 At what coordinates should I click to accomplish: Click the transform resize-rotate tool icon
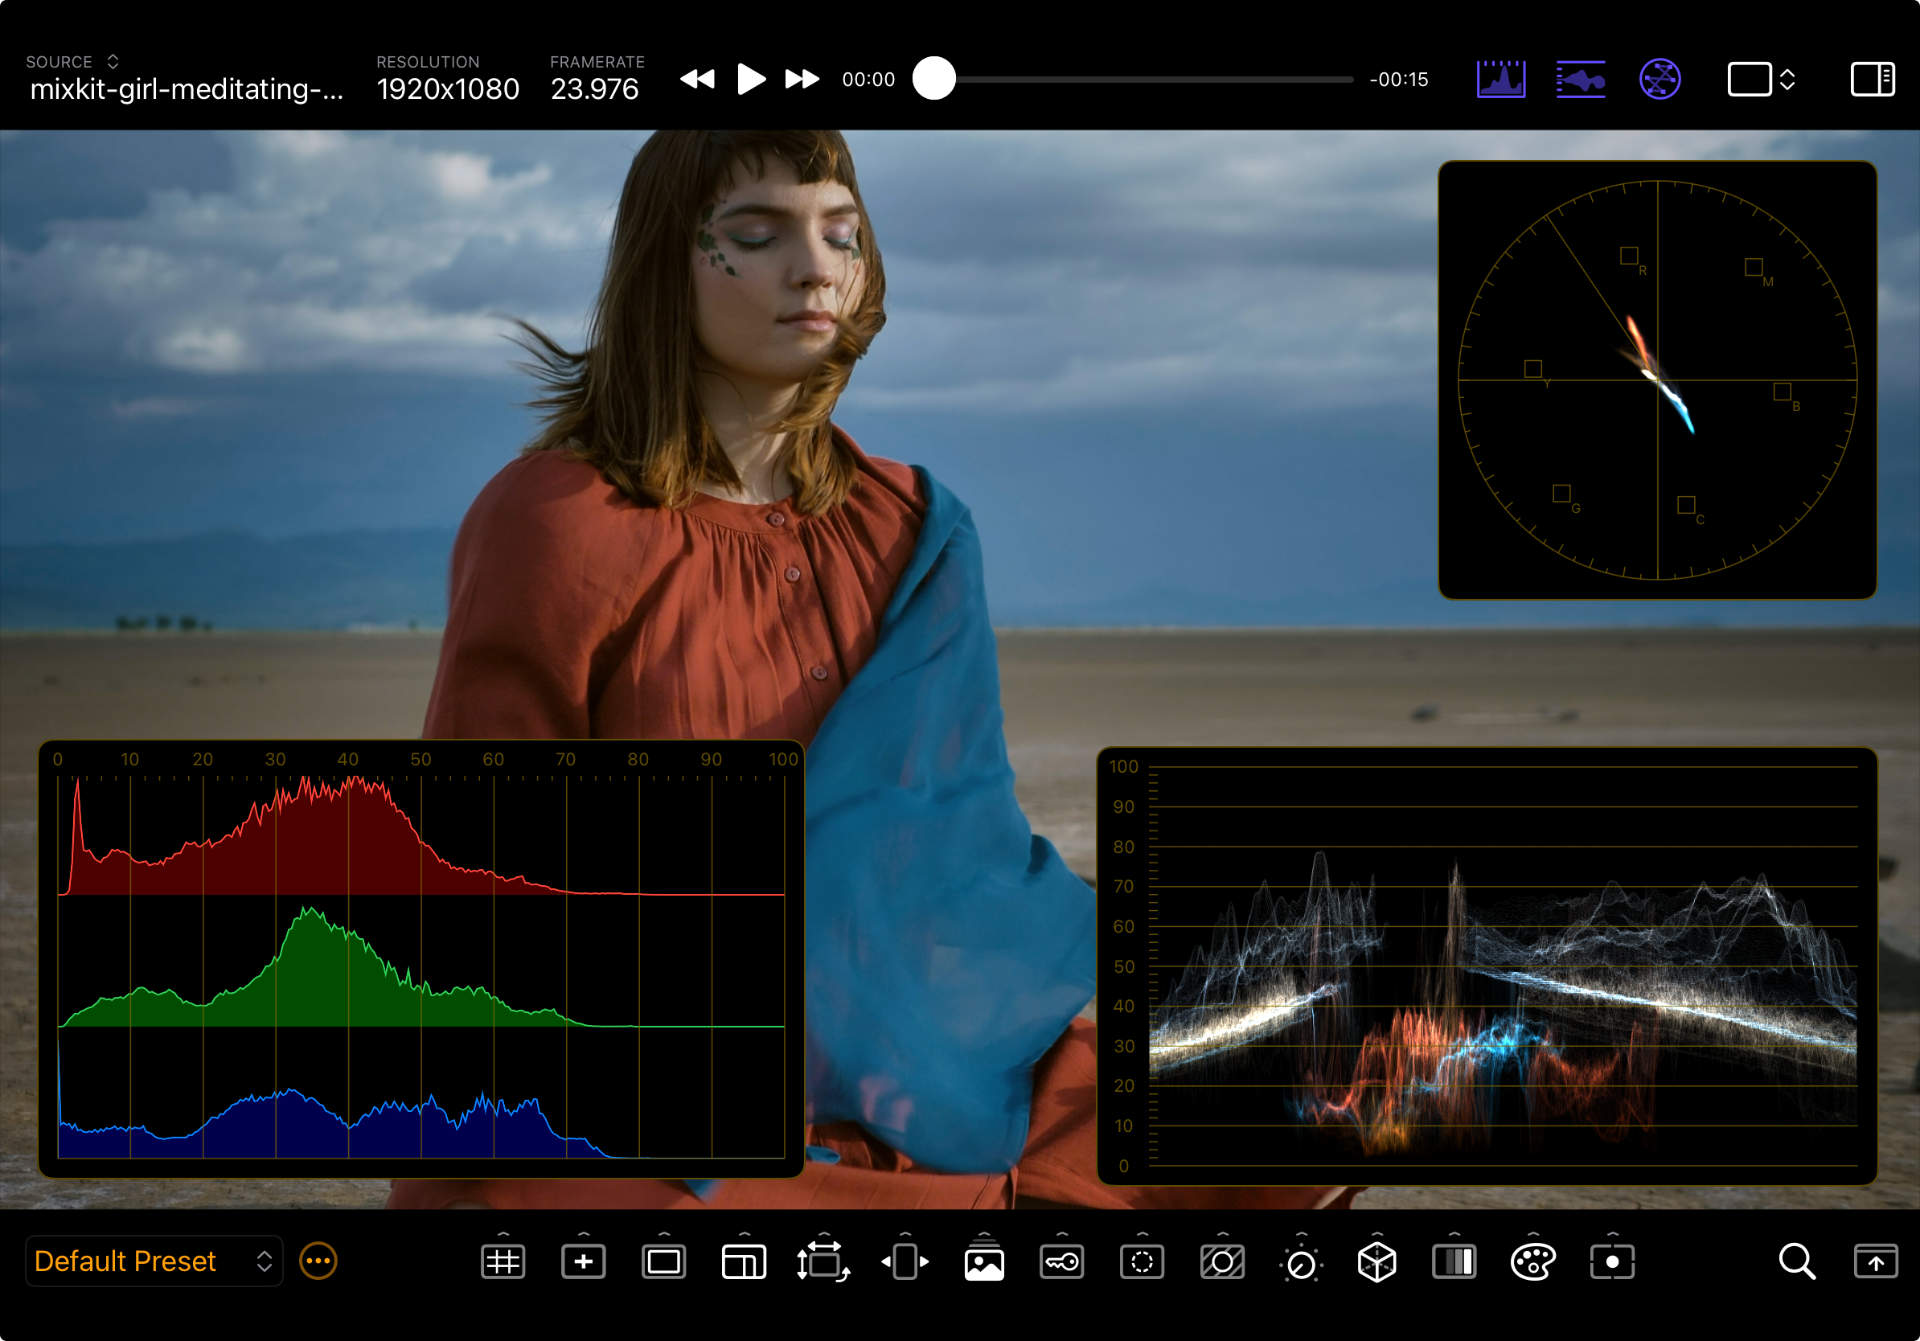(822, 1262)
